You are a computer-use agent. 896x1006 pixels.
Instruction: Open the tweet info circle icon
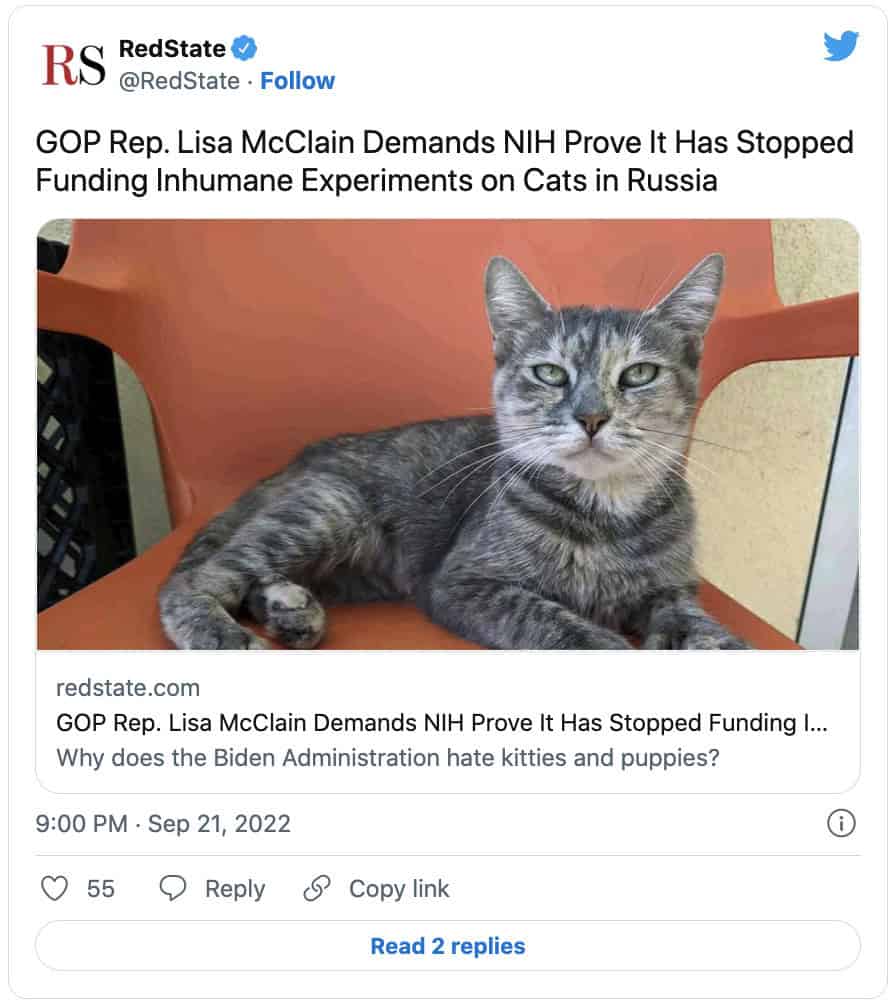[841, 823]
